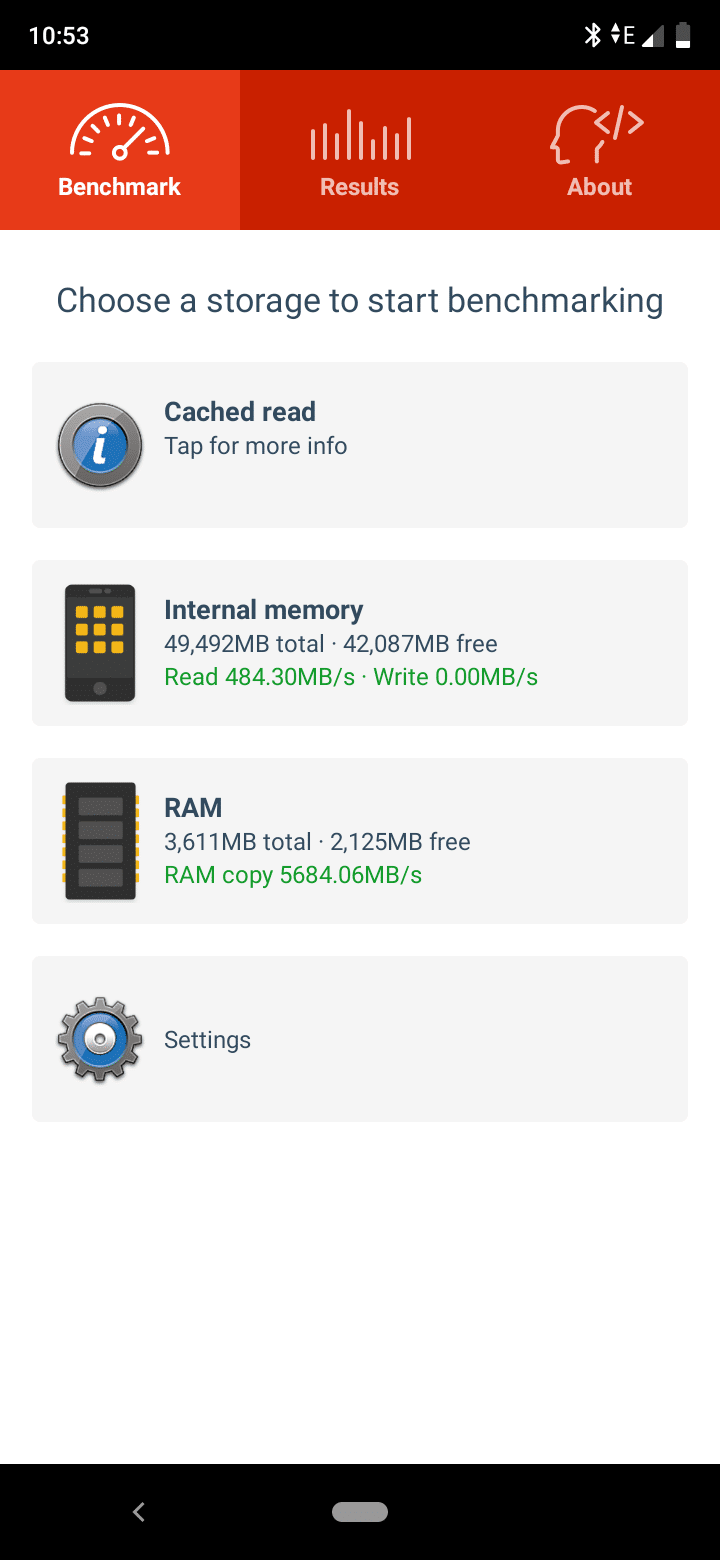Select the Benchmark tab label
The image size is (720, 1560).
(x=120, y=187)
